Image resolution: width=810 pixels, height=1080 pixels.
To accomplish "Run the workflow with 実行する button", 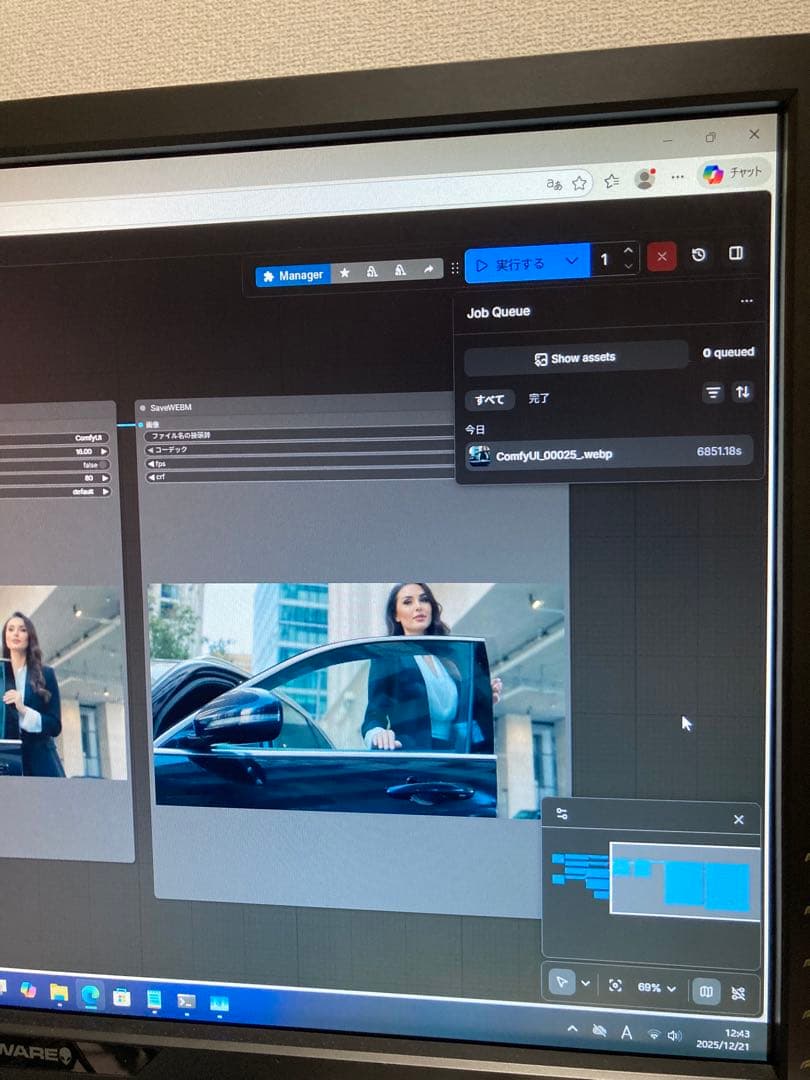I will pyautogui.click(x=510, y=264).
